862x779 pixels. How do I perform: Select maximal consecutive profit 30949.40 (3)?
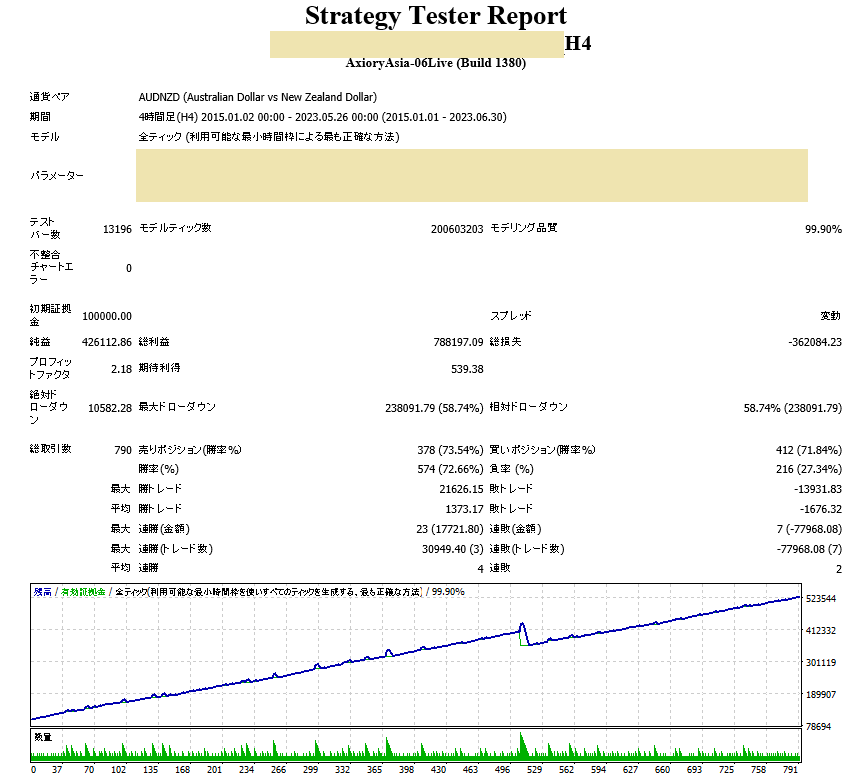[x=452, y=549]
